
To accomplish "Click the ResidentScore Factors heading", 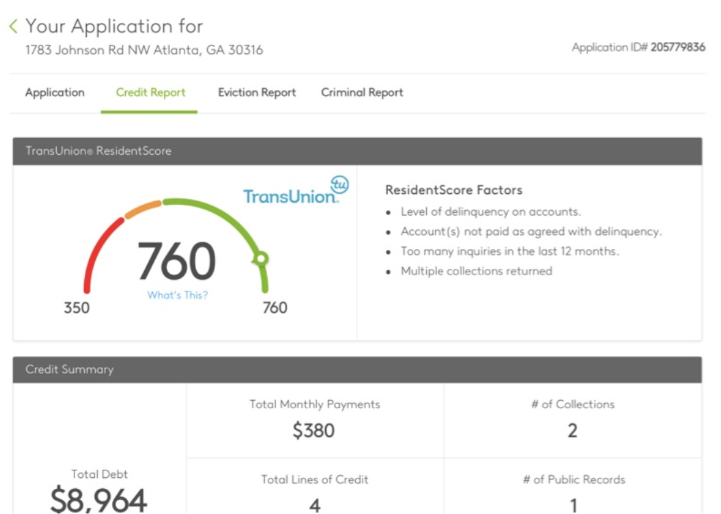I will point(454,190).
